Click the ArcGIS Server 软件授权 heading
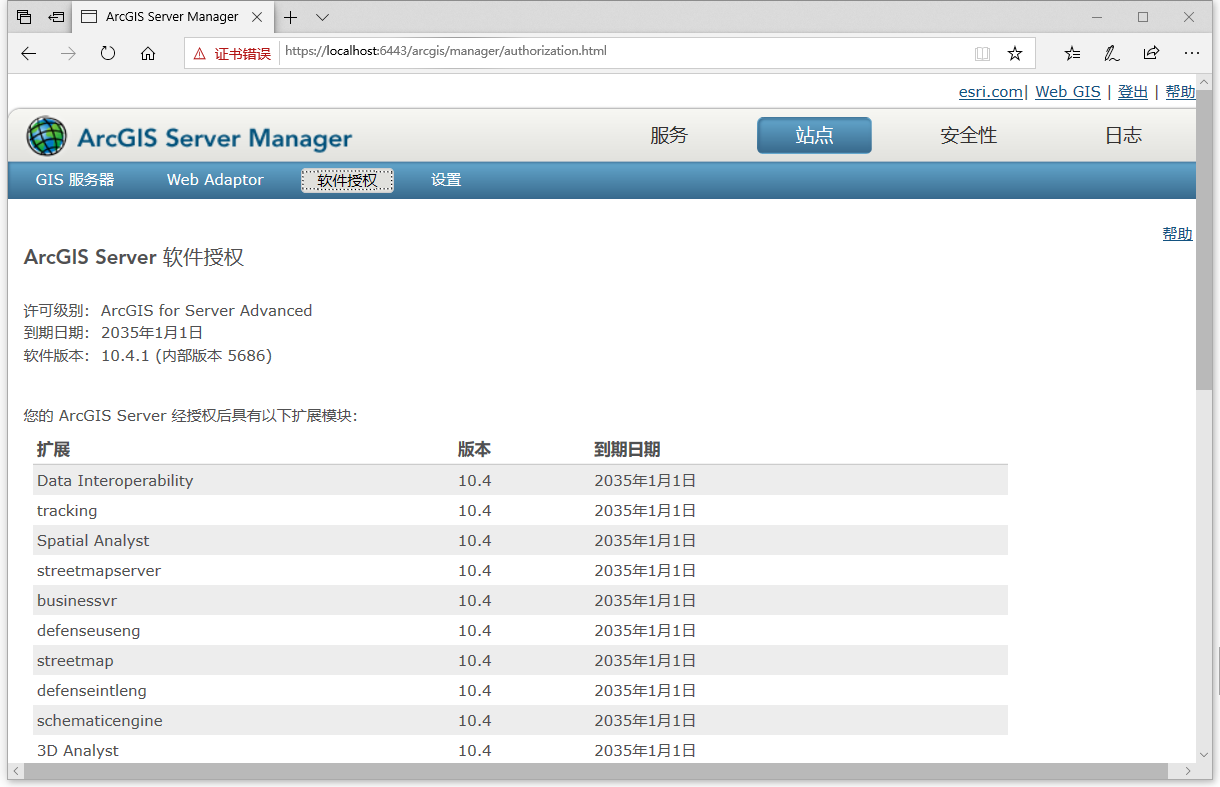Screen dimensions: 1220x787 pyautogui.click(x=134, y=257)
